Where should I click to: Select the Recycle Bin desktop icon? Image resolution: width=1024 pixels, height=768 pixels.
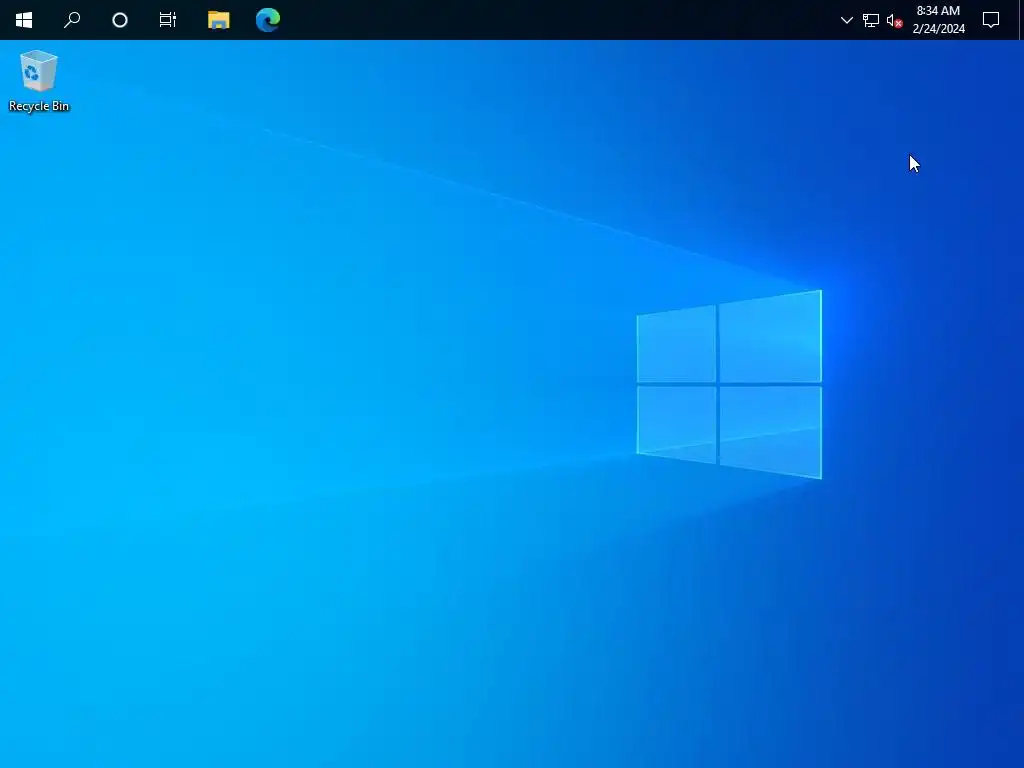pos(39,81)
